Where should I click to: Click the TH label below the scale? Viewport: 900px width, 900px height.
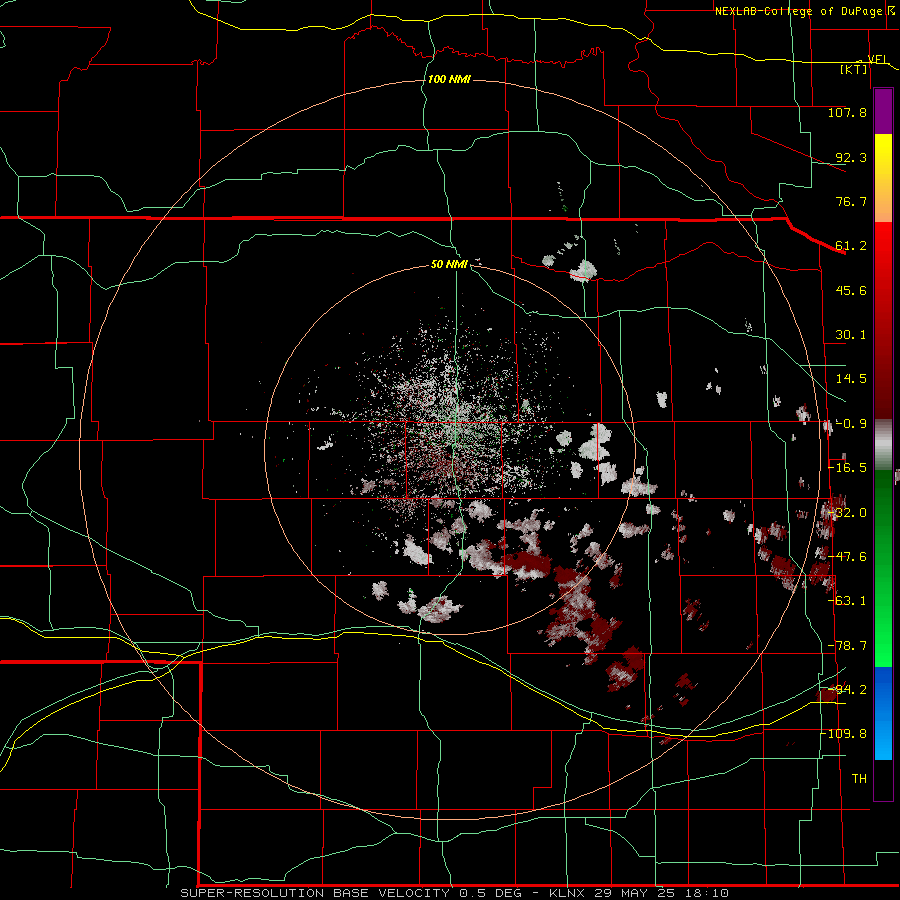(x=859, y=779)
